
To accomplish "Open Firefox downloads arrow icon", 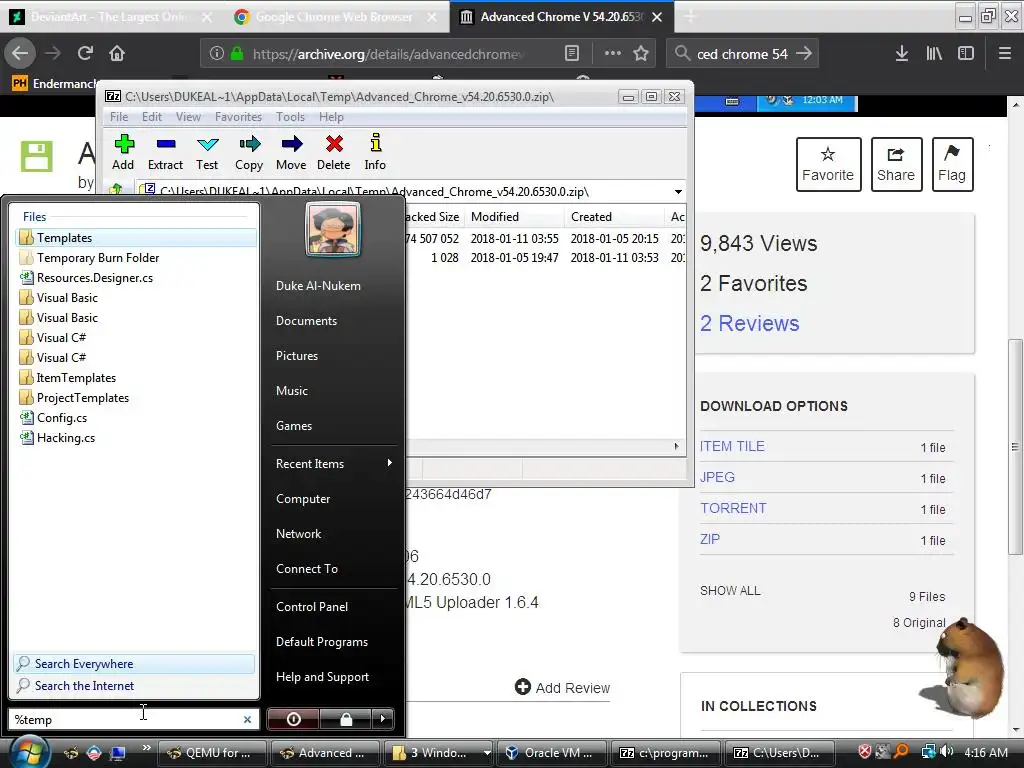I will click(902, 54).
